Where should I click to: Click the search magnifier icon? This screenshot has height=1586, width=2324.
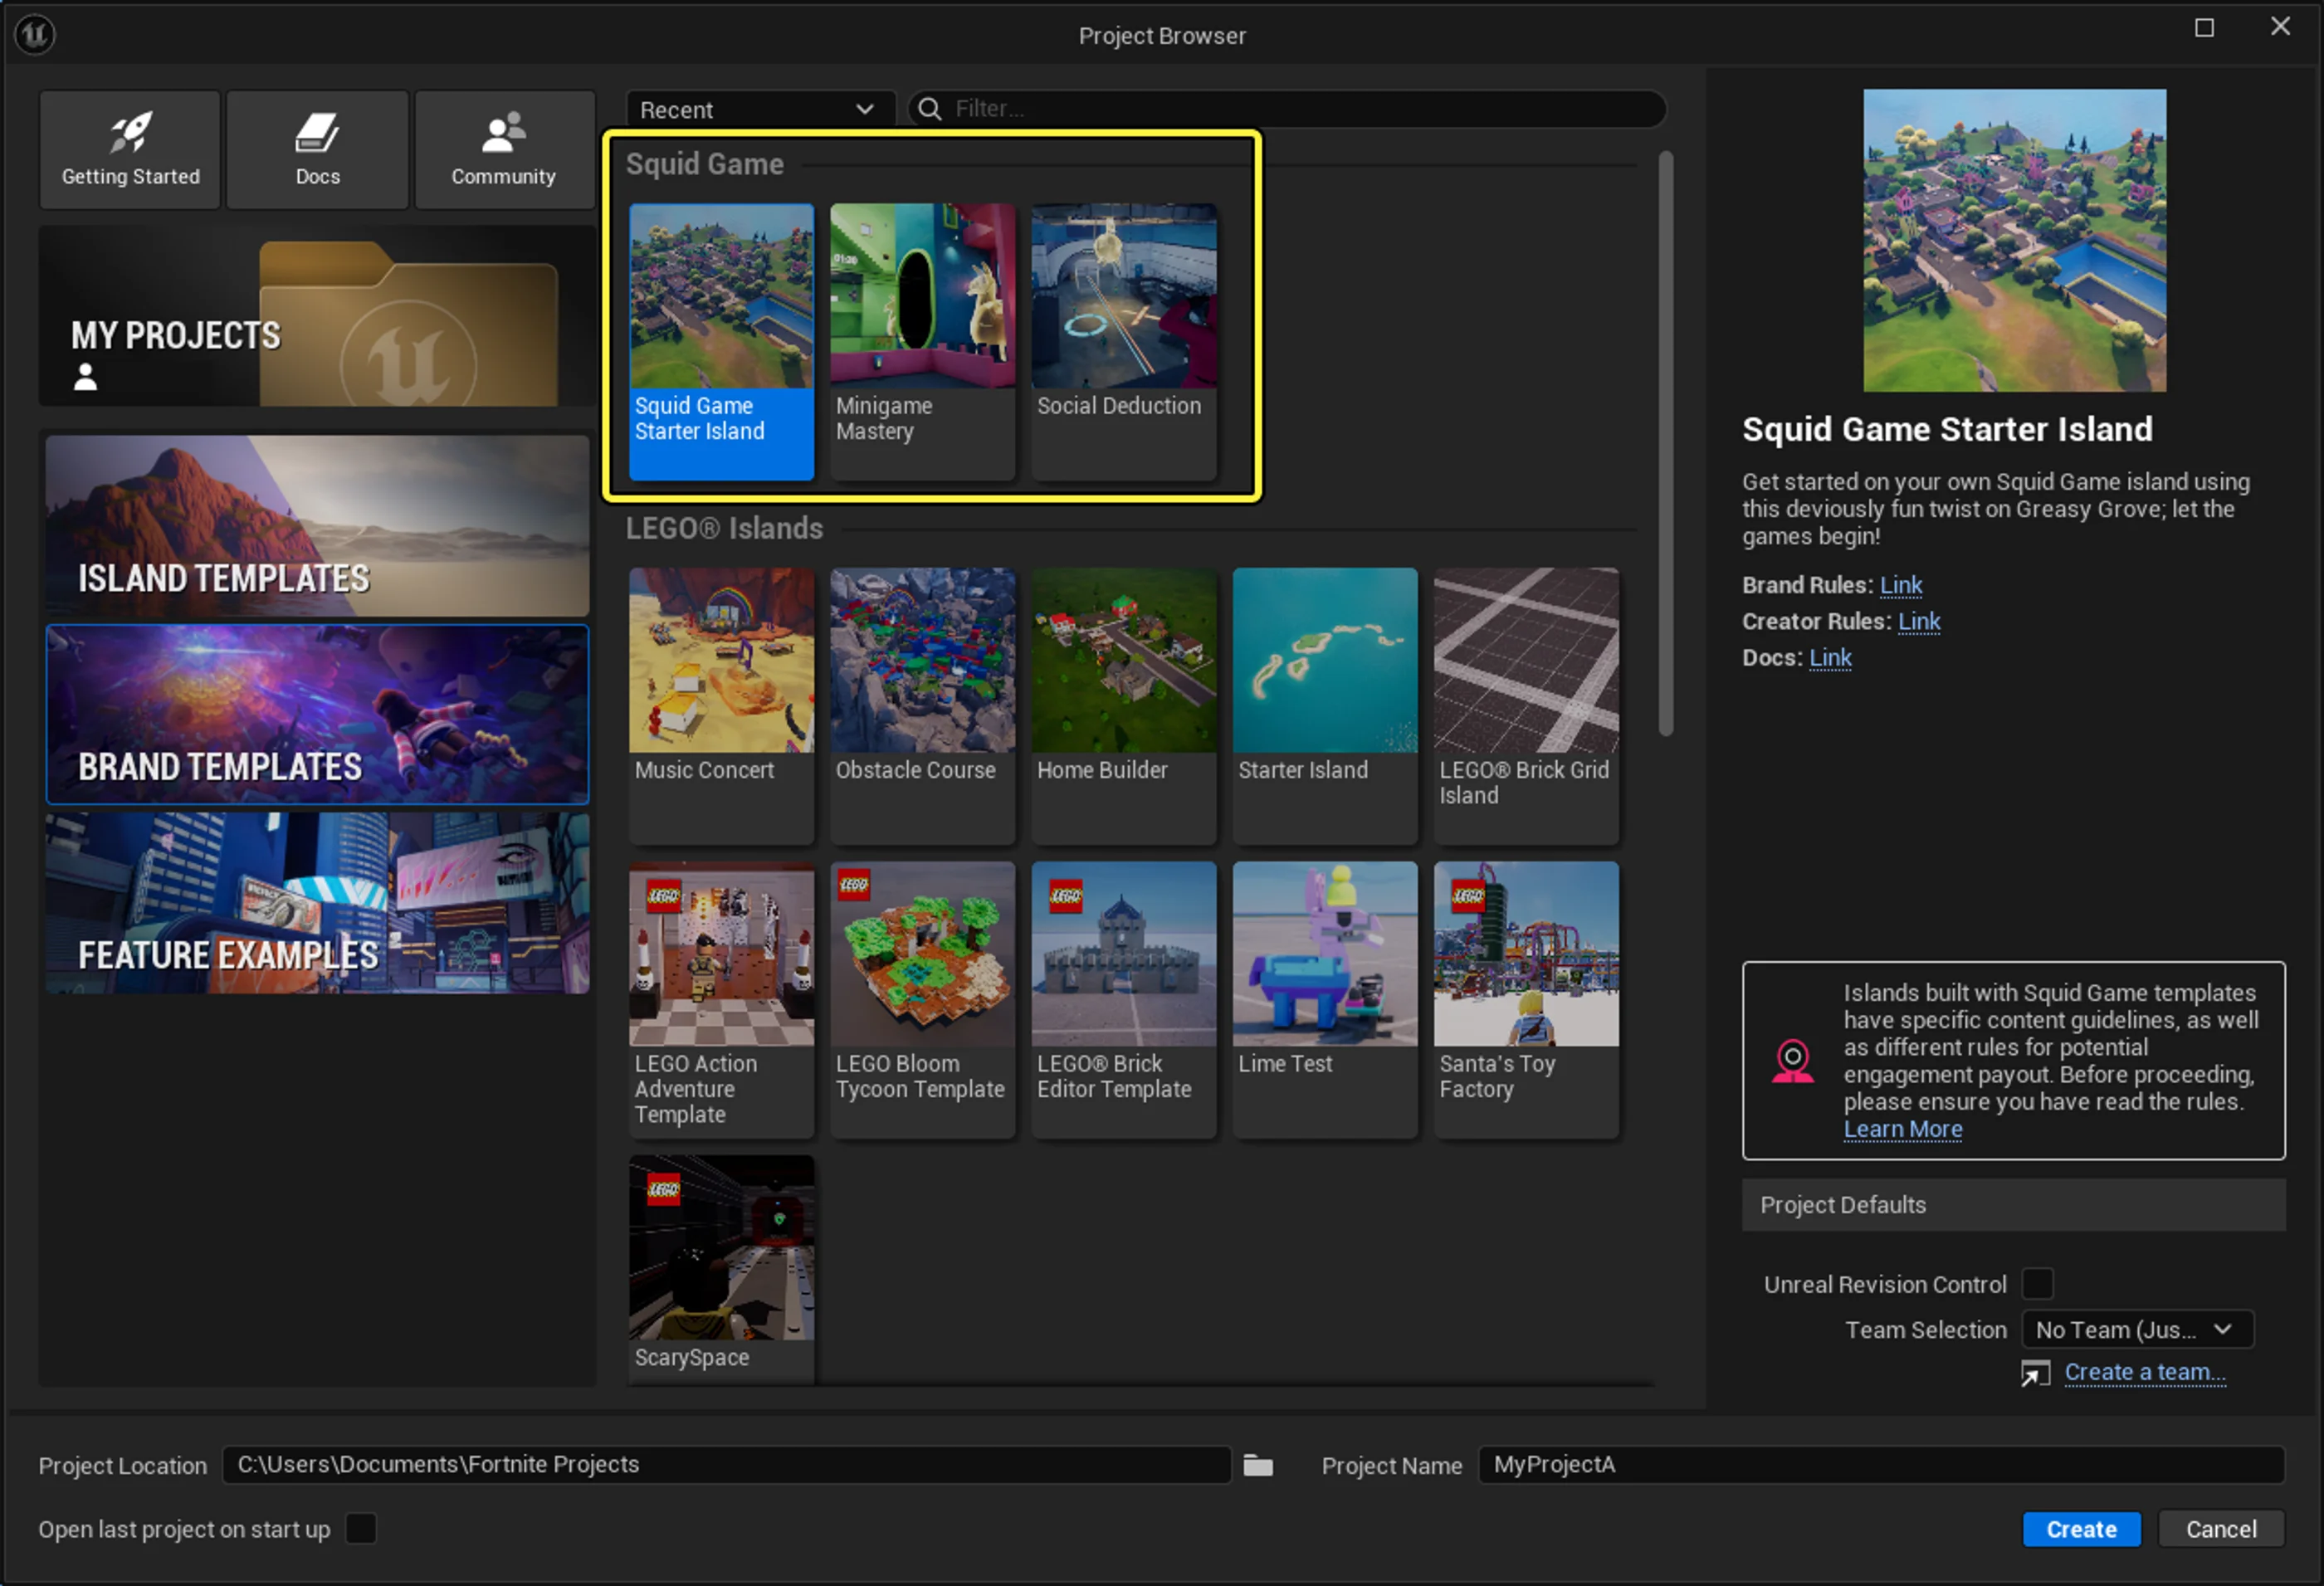pos(930,108)
